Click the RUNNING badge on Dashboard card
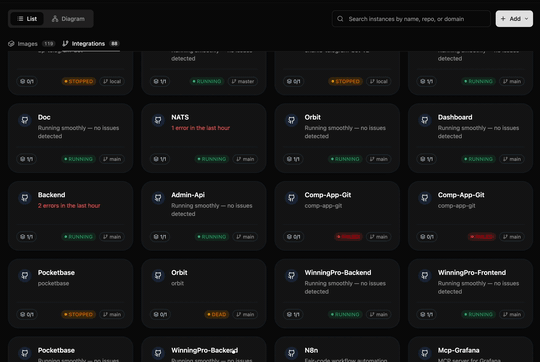This screenshot has width=540, height=362. point(478,159)
